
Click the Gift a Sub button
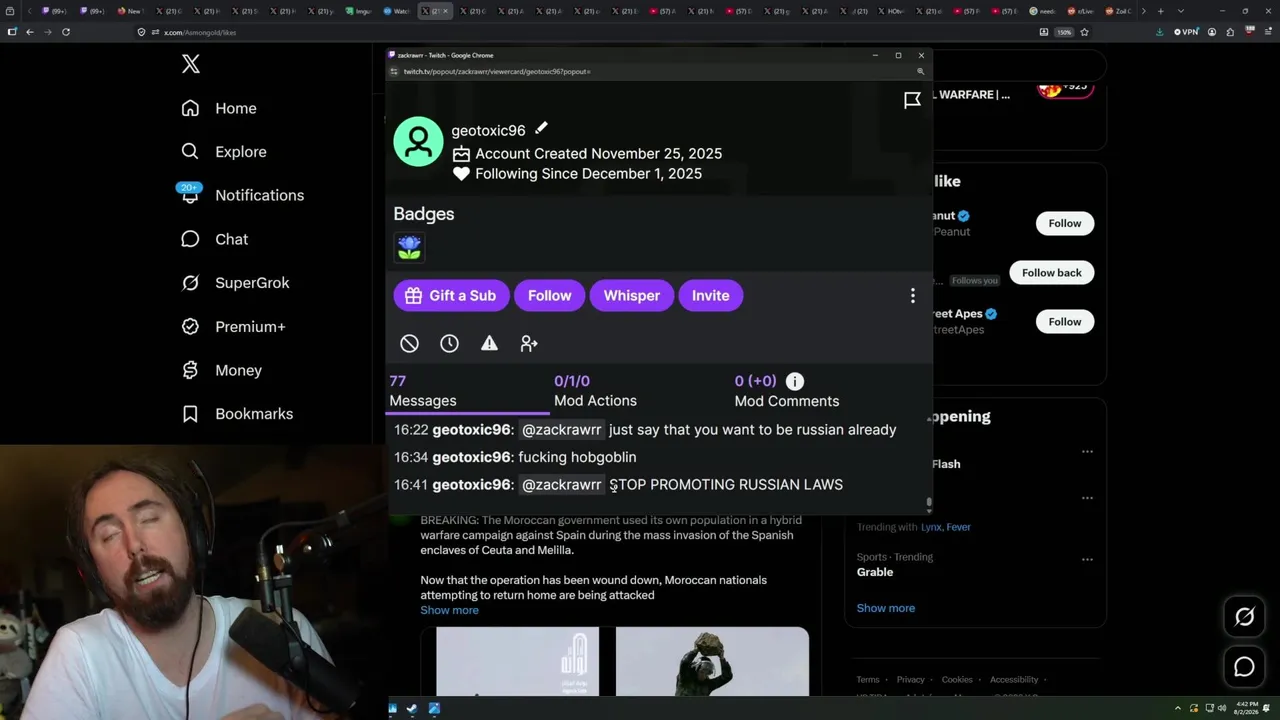click(x=449, y=296)
